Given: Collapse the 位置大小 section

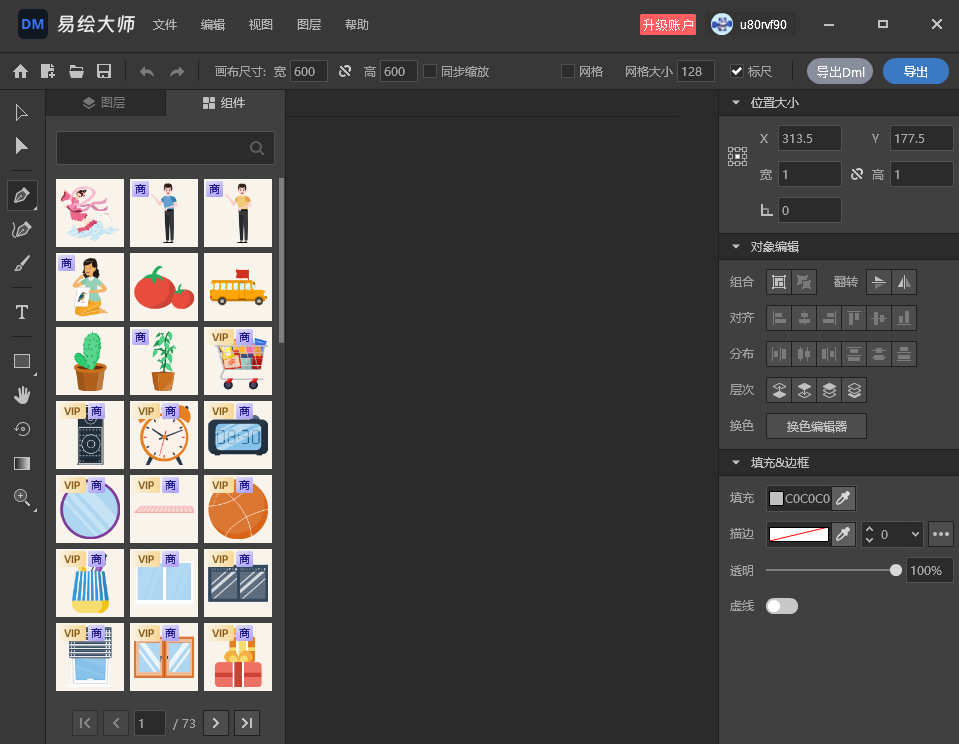Looking at the screenshot, I should pyautogui.click(x=736, y=103).
